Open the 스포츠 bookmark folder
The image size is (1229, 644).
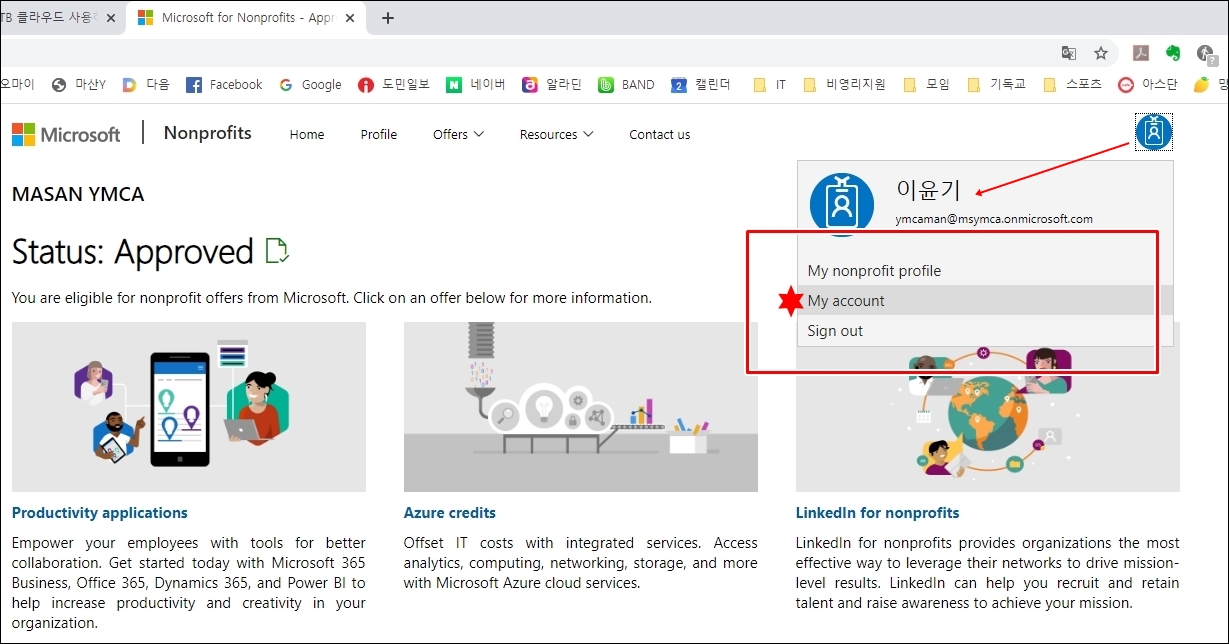pyautogui.click(x=1072, y=85)
